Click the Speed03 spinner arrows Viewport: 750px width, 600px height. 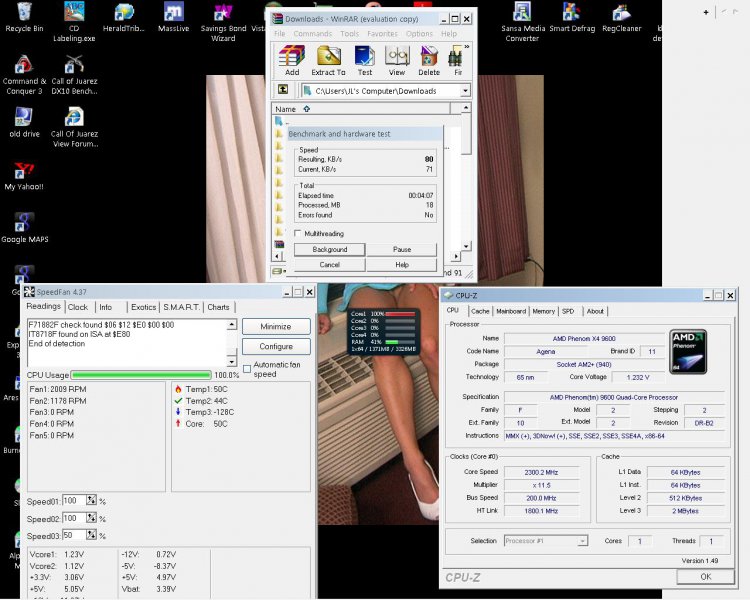(x=91, y=535)
